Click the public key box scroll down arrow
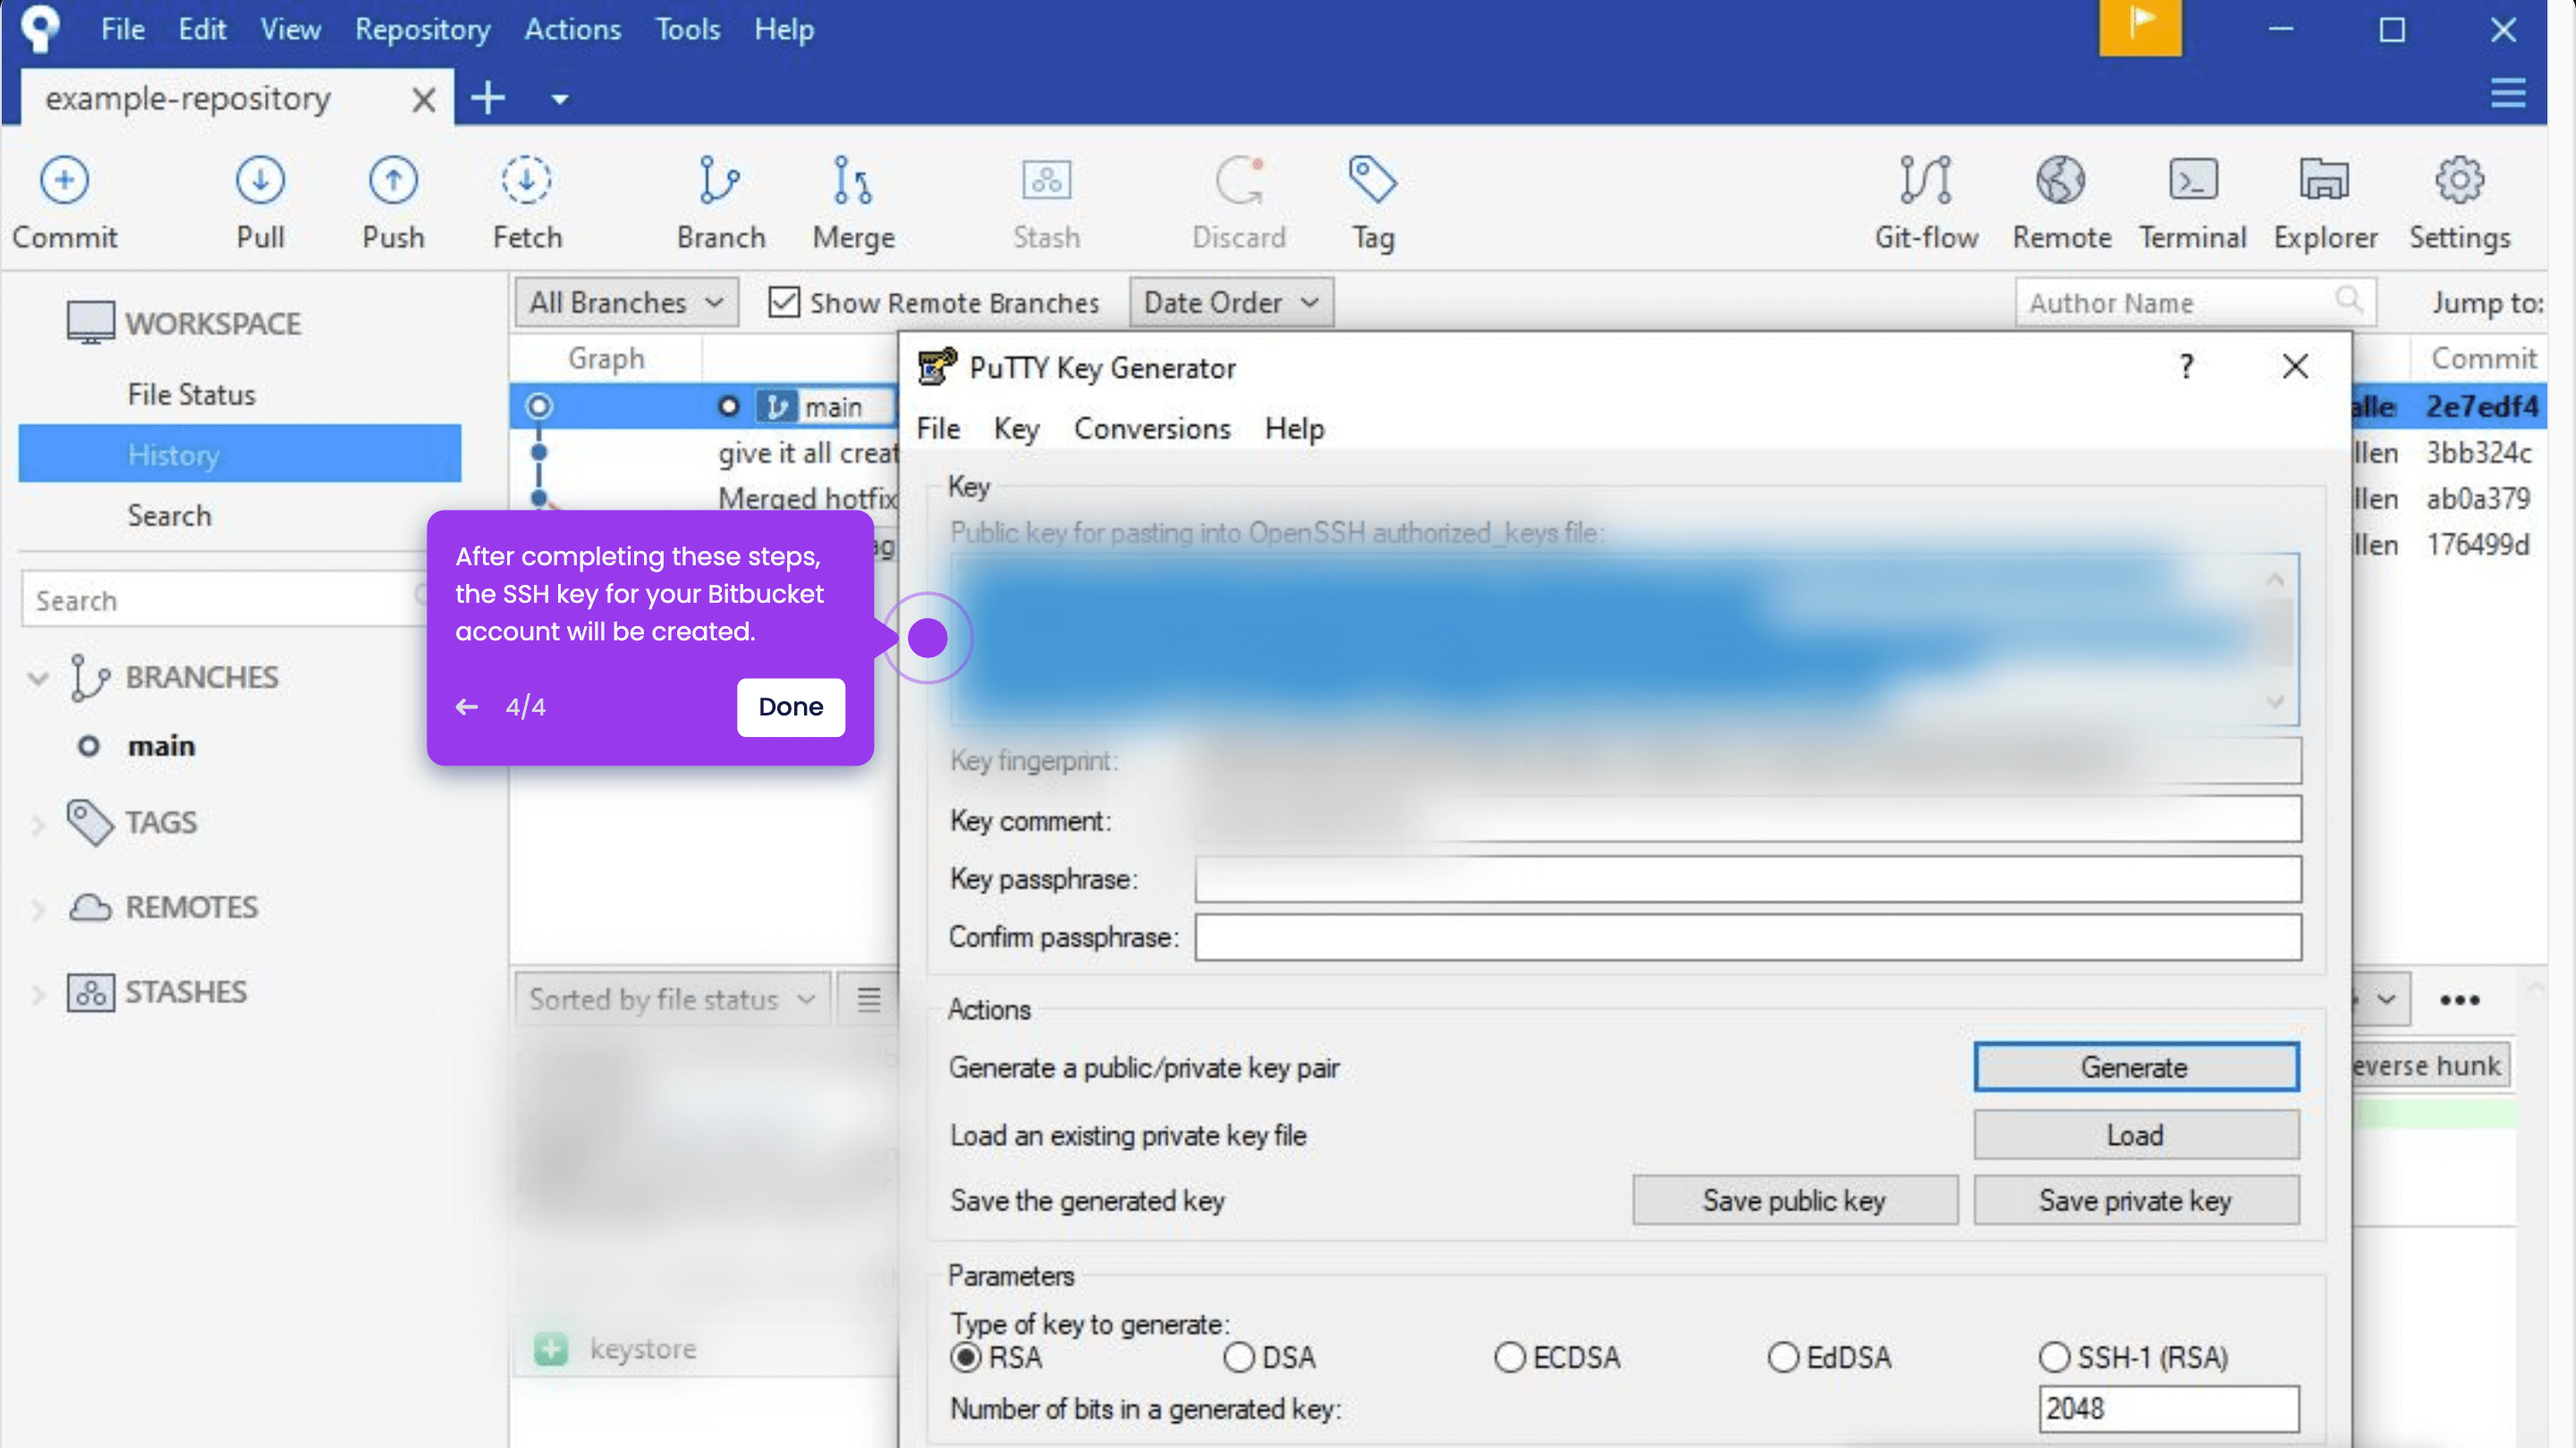 tap(2275, 702)
